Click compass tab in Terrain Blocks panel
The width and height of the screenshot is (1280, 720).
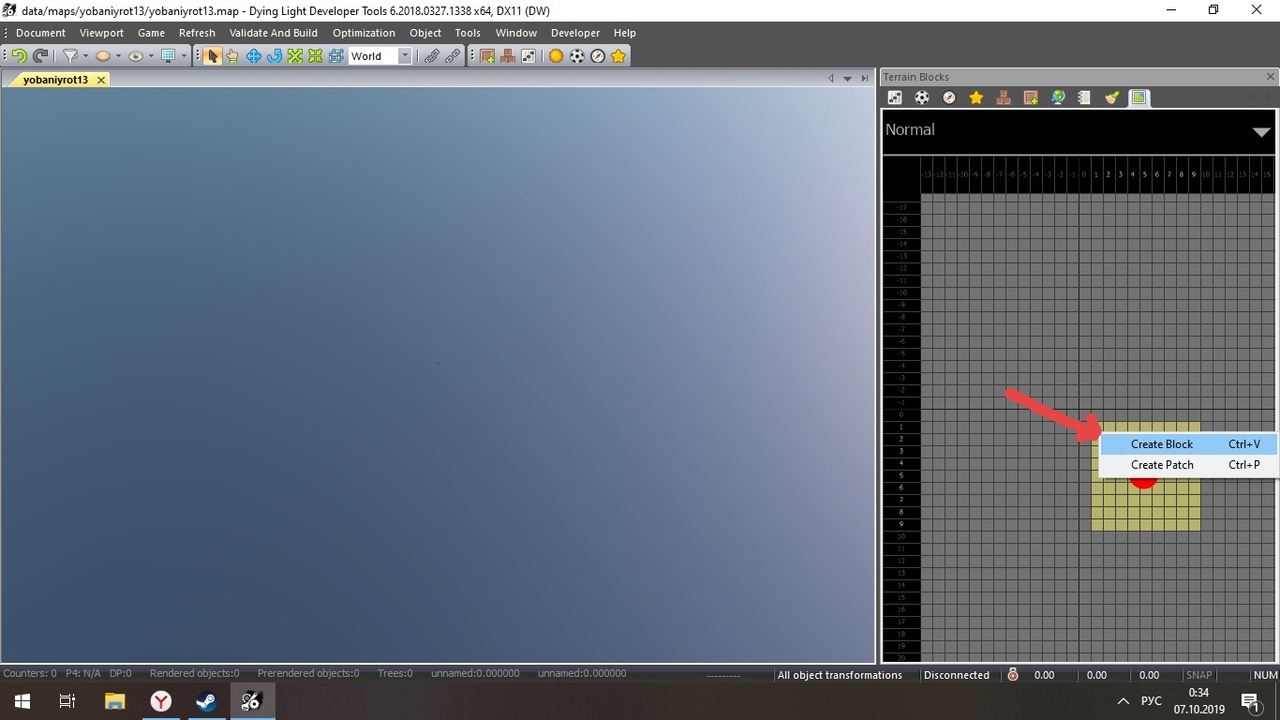[x=949, y=98]
